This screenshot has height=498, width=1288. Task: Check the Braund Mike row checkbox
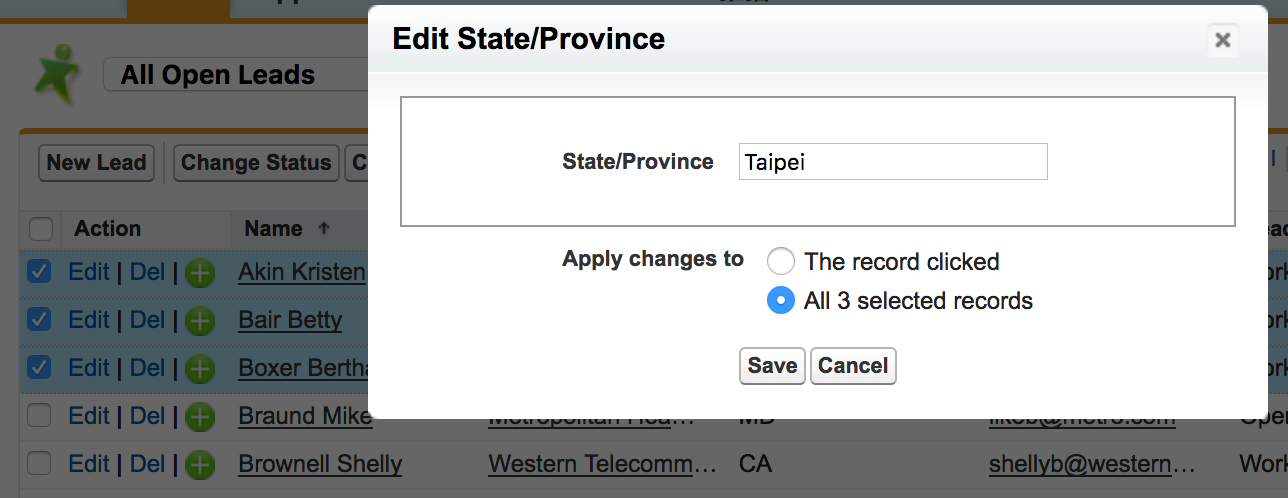(39, 416)
